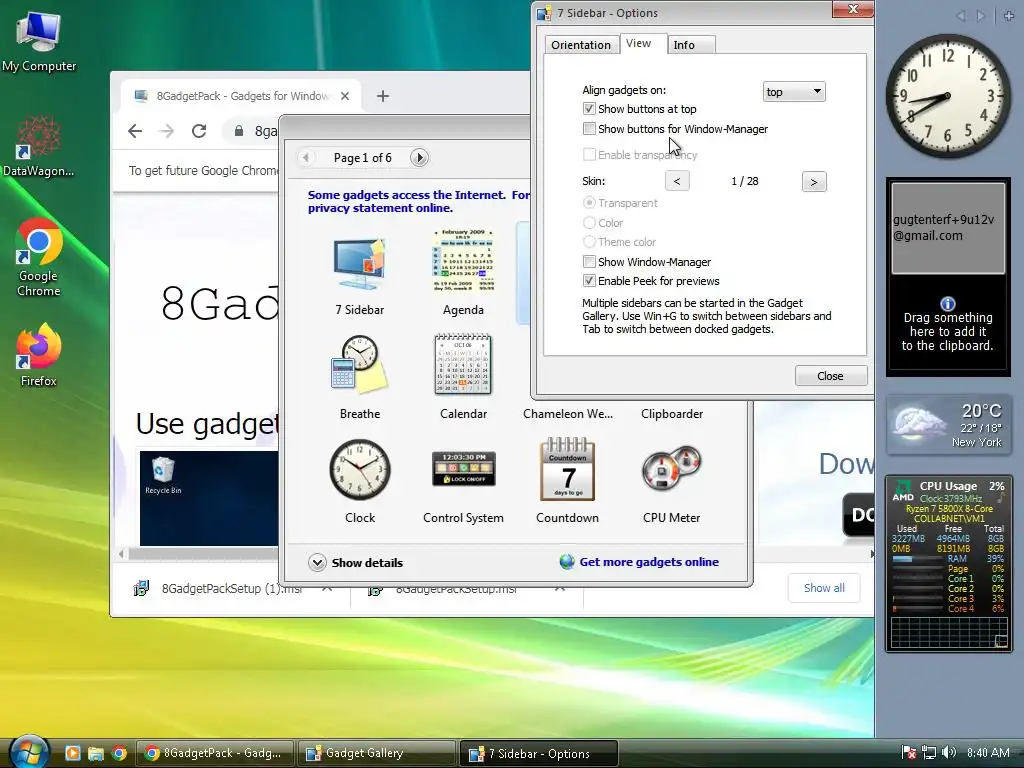The height and width of the screenshot is (768, 1024).
Task: Select the Agenda gadget icon
Action: [x=463, y=261]
